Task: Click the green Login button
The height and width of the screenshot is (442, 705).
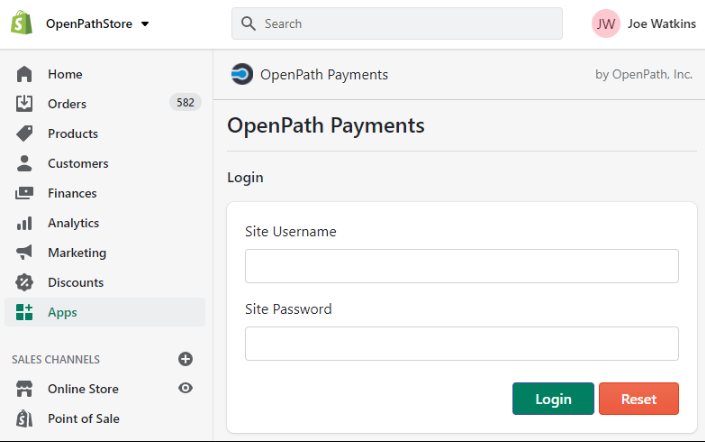Action: point(553,399)
